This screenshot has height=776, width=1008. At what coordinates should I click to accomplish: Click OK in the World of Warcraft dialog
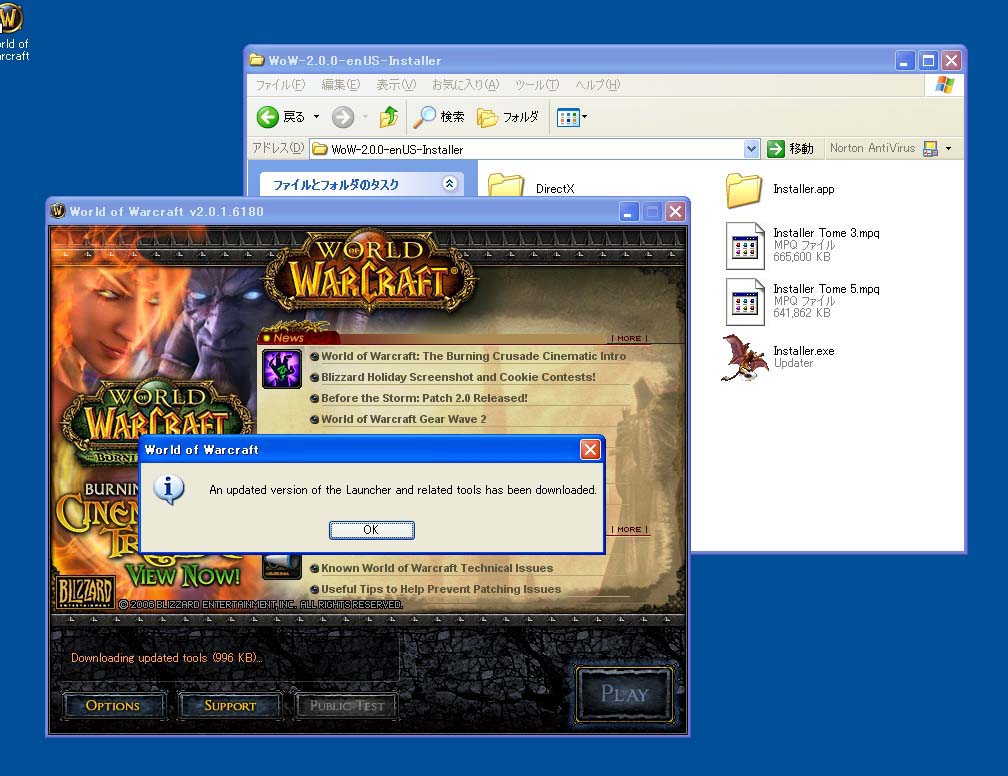(372, 530)
